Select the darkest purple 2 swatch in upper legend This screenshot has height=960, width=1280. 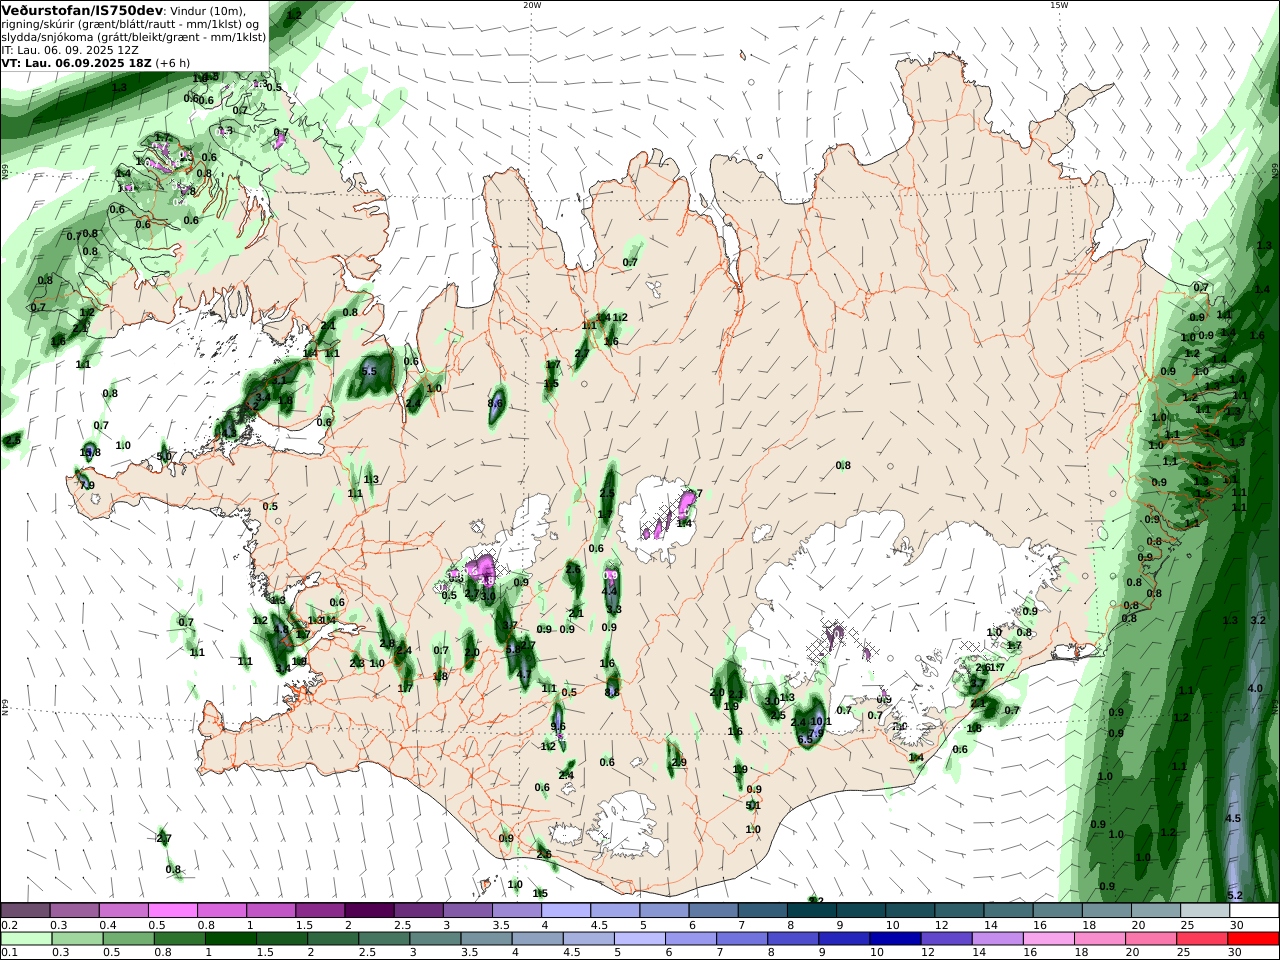pos(369,910)
